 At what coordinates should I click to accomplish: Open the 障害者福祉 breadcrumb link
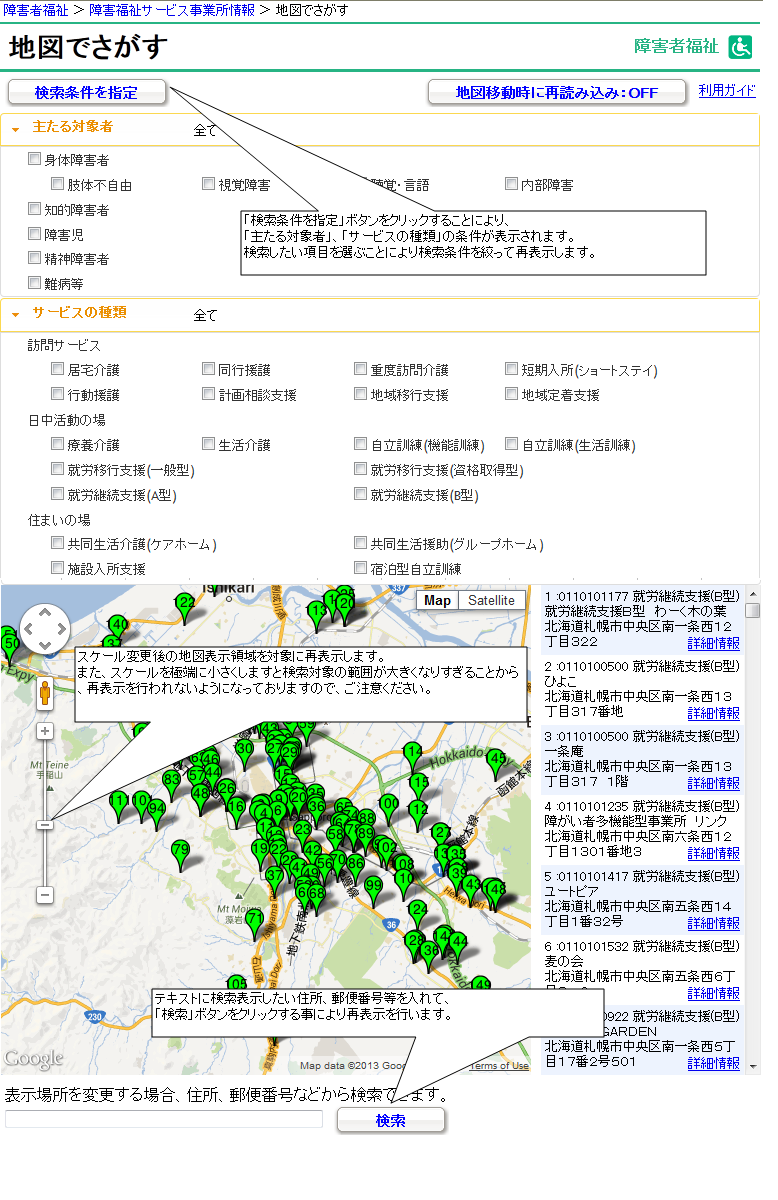(35, 9)
